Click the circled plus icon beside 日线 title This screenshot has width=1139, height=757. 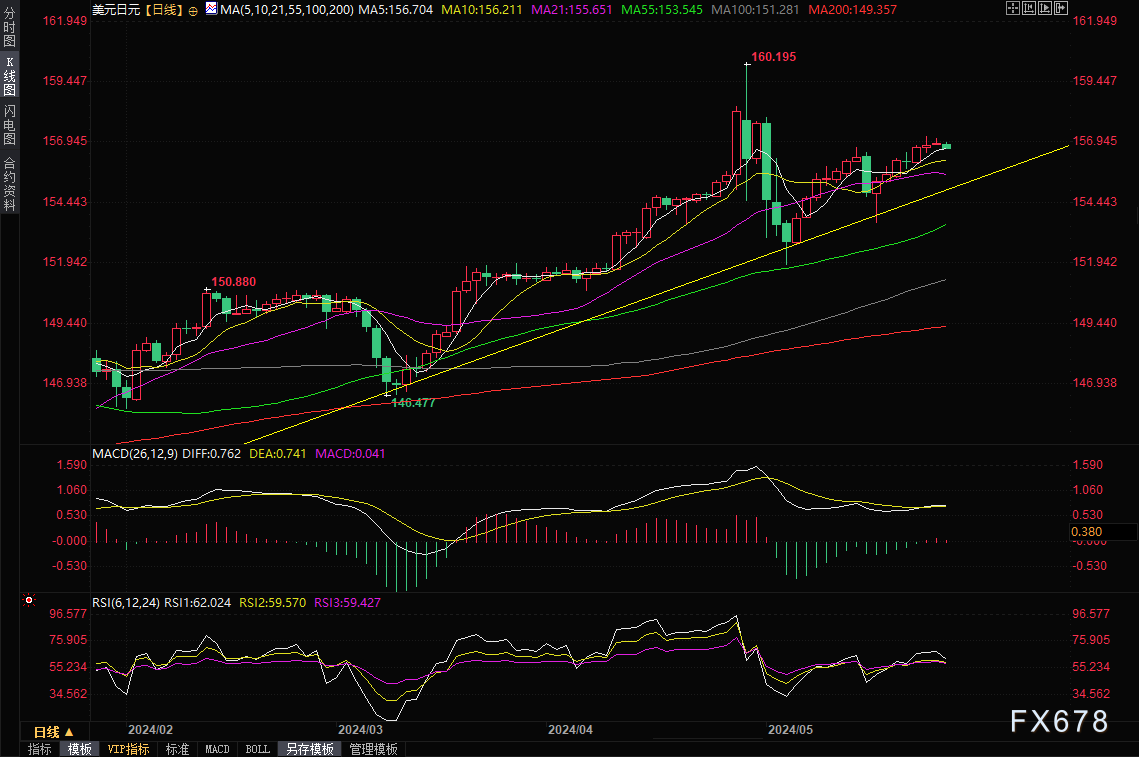click(x=193, y=10)
